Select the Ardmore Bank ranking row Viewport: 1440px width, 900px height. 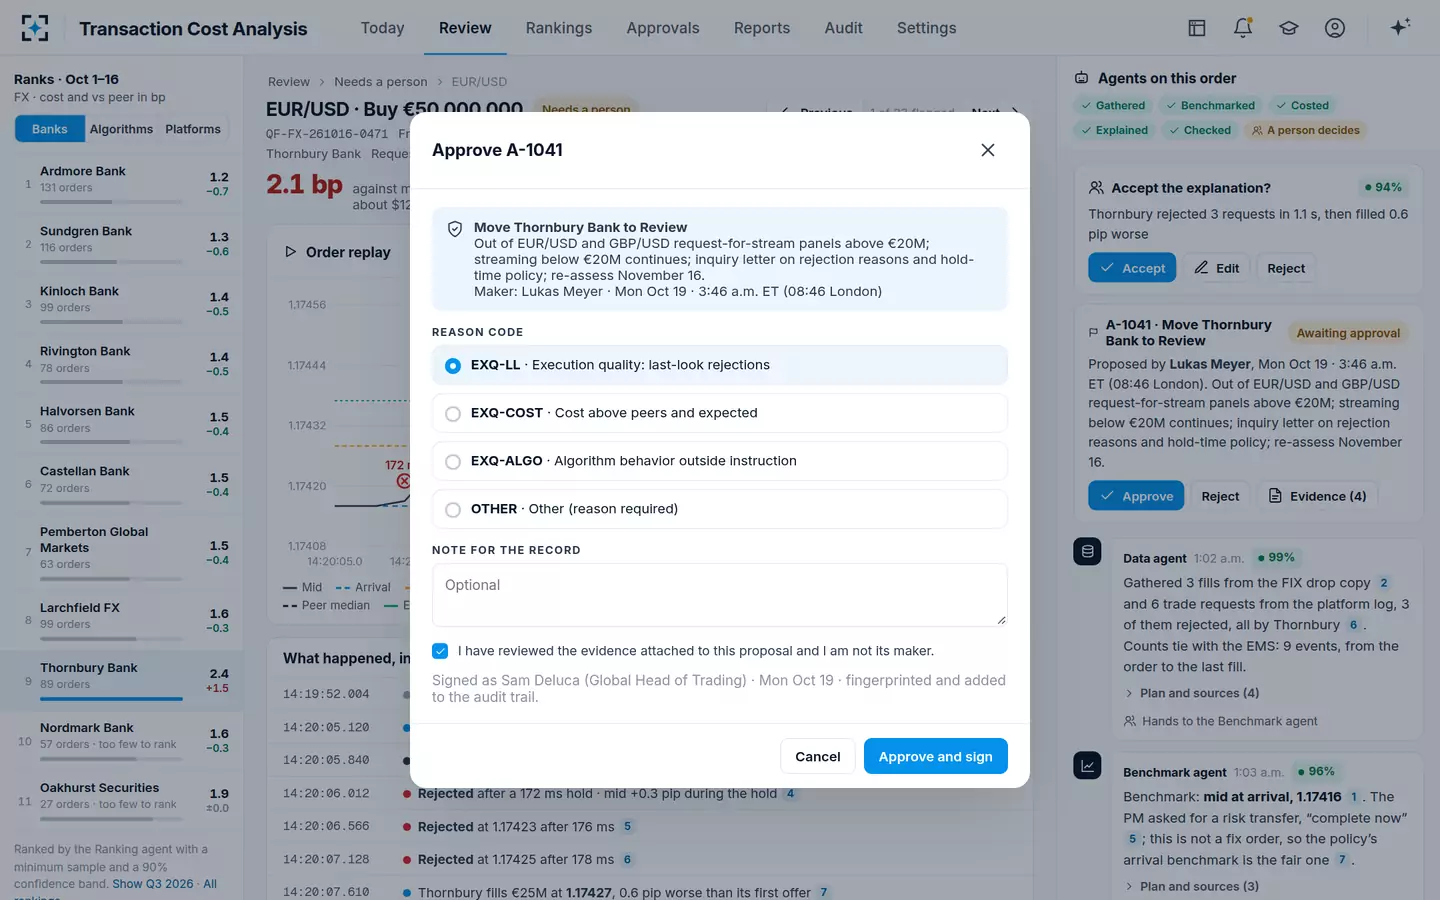click(122, 184)
